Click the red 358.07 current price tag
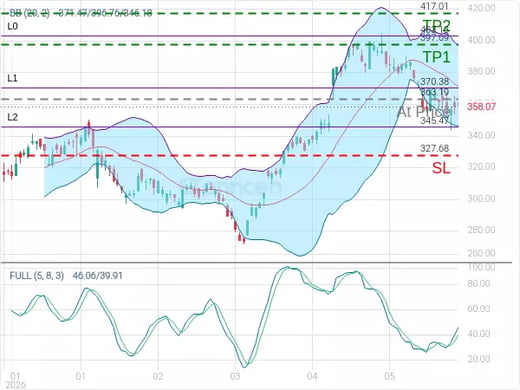This screenshot has height=390, width=520. (481, 107)
